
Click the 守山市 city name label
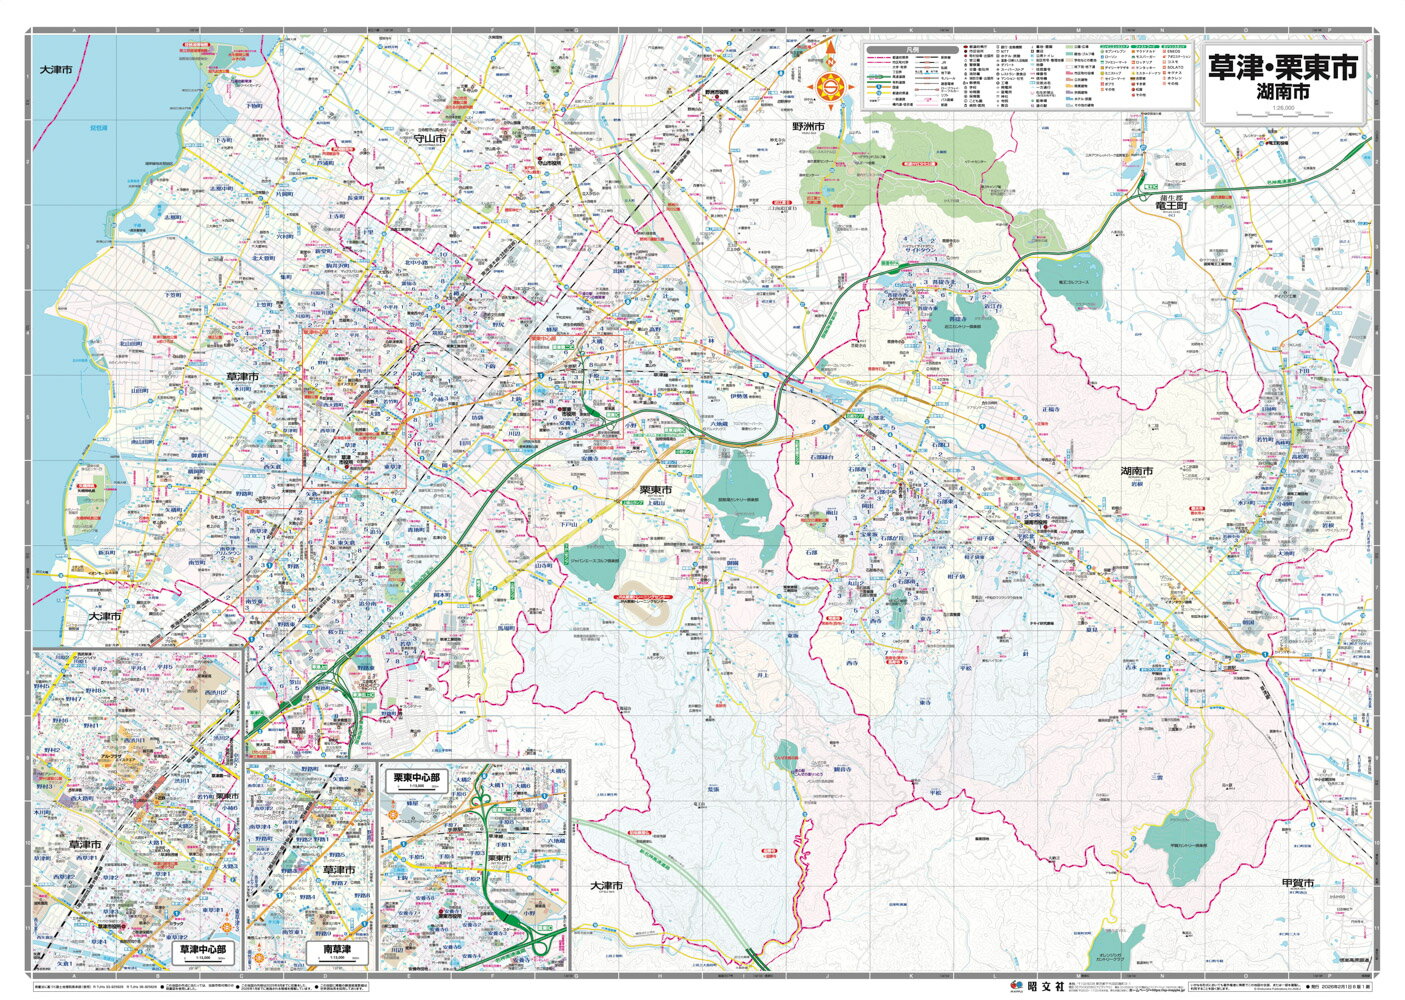coord(428,139)
